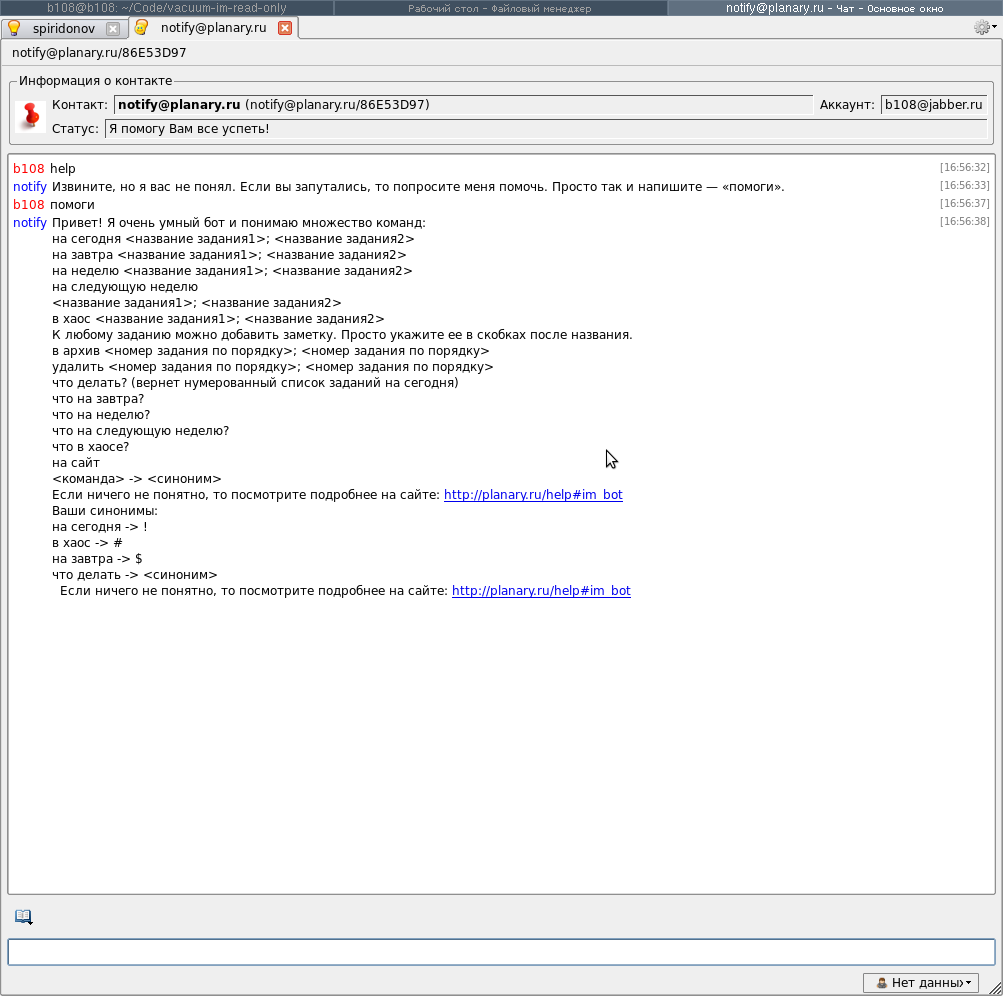1003x996 pixels.
Task: Close the notify@planary.ru chat tab
Action: 284,28
